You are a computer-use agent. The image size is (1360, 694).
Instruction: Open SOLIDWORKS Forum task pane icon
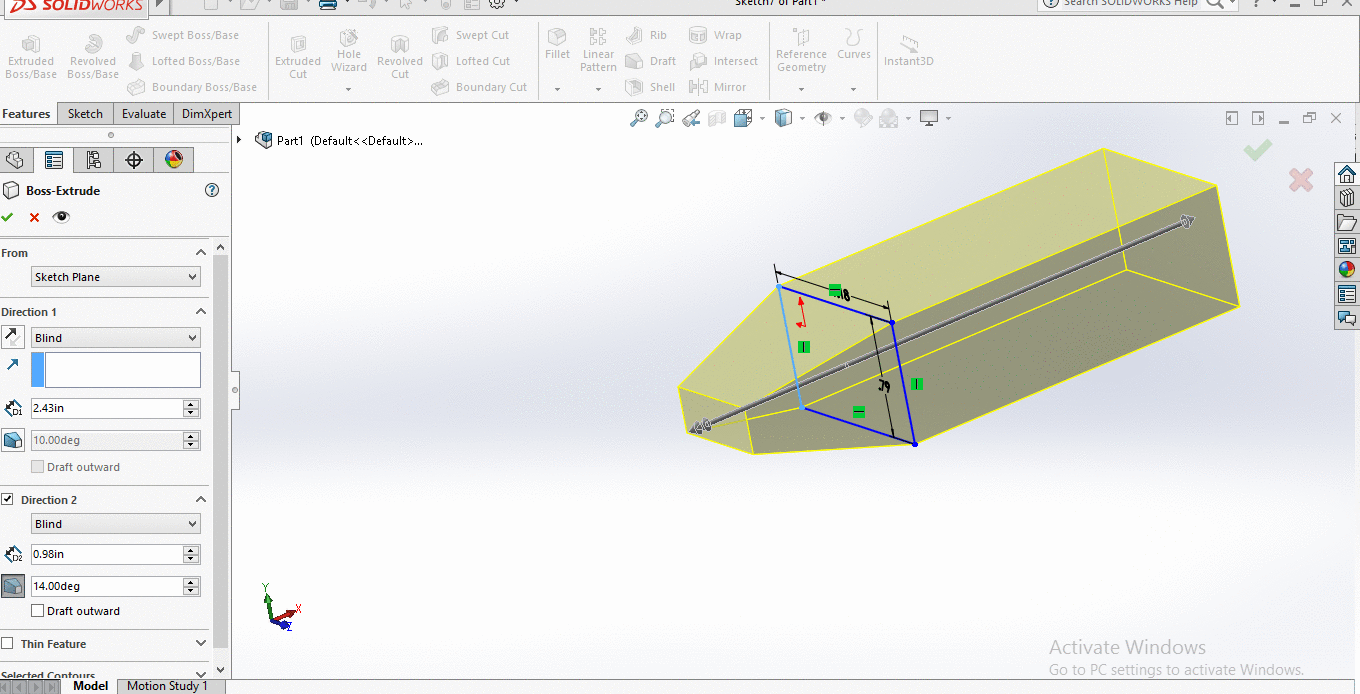(1347, 318)
